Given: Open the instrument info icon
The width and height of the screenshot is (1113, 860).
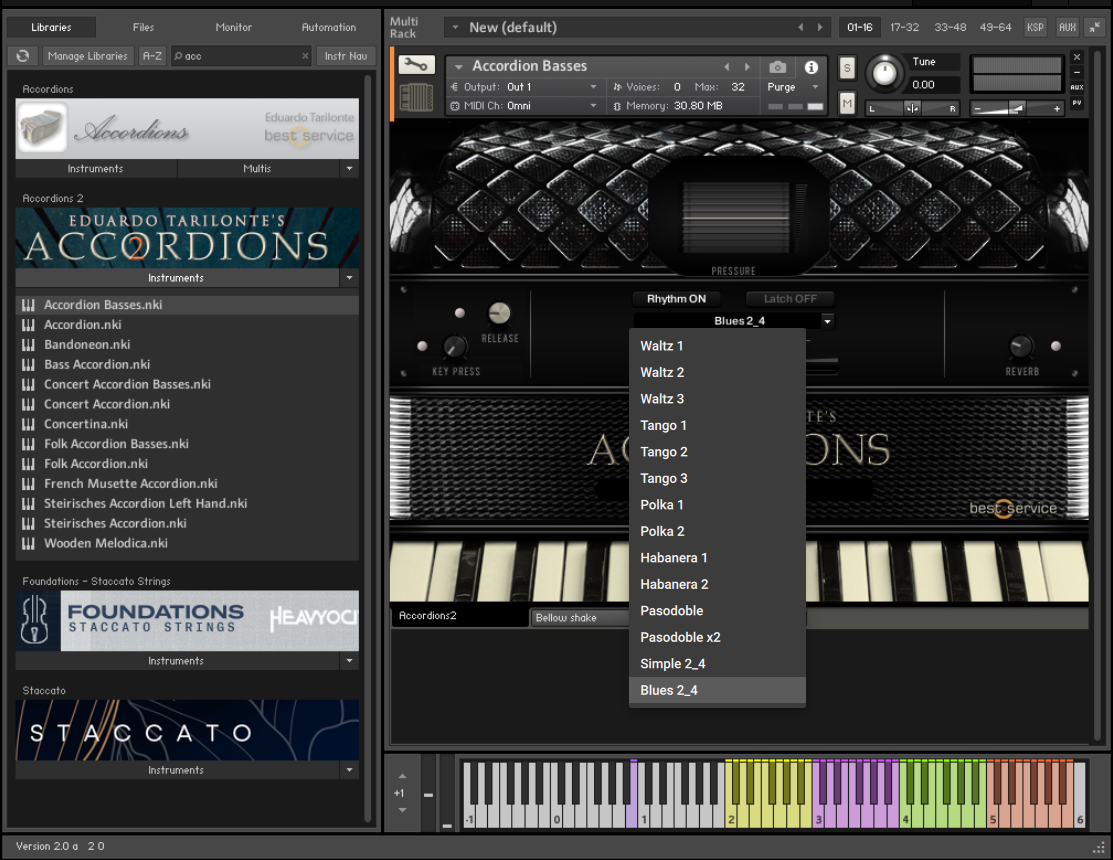Looking at the screenshot, I should click(x=811, y=67).
